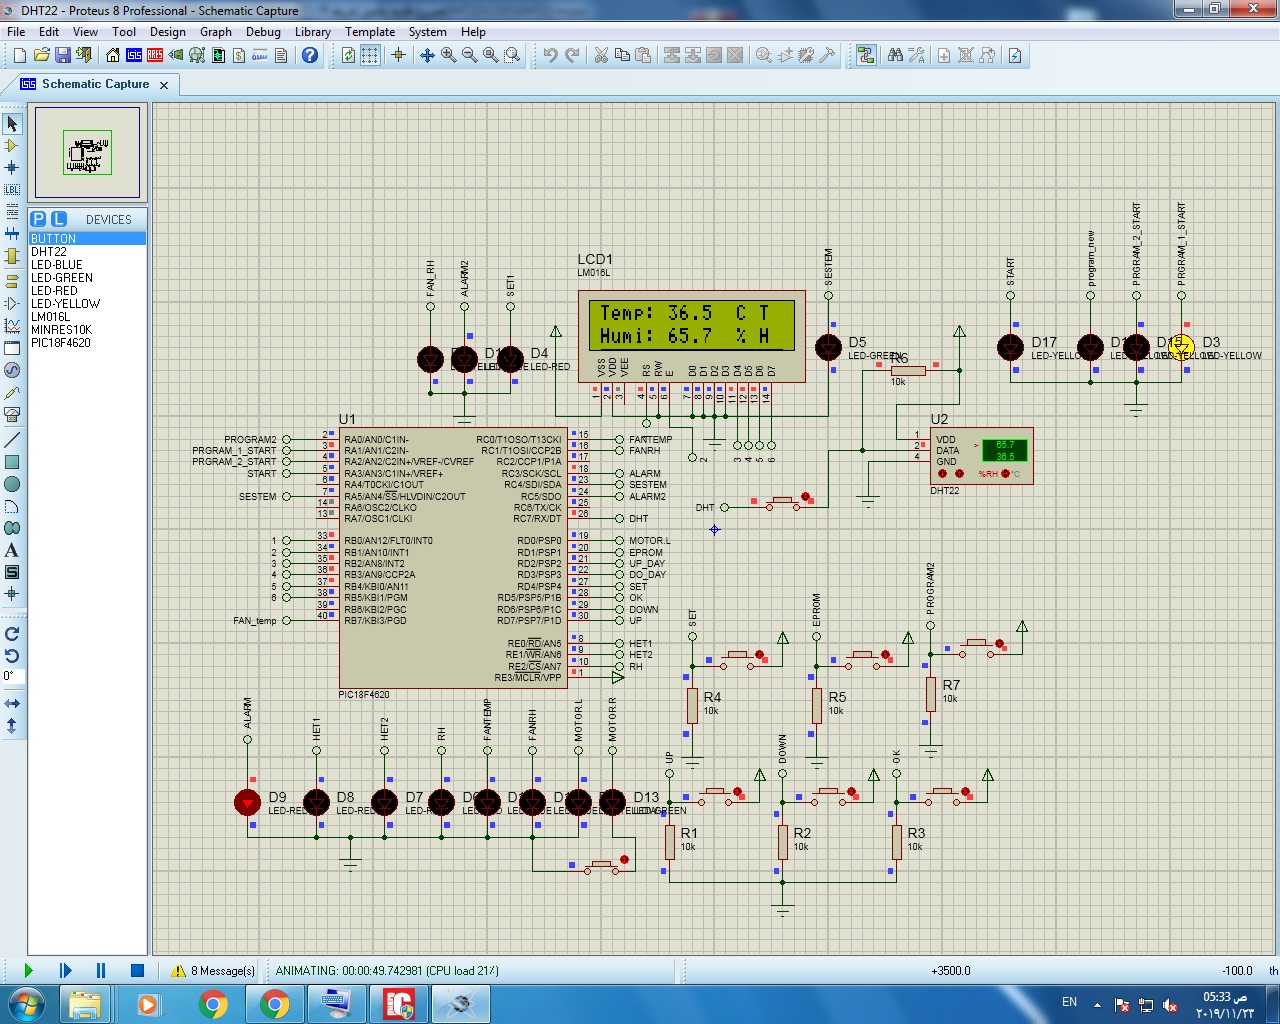This screenshot has height=1024, width=1280.
Task: Open the File menu
Action: pos(16,32)
